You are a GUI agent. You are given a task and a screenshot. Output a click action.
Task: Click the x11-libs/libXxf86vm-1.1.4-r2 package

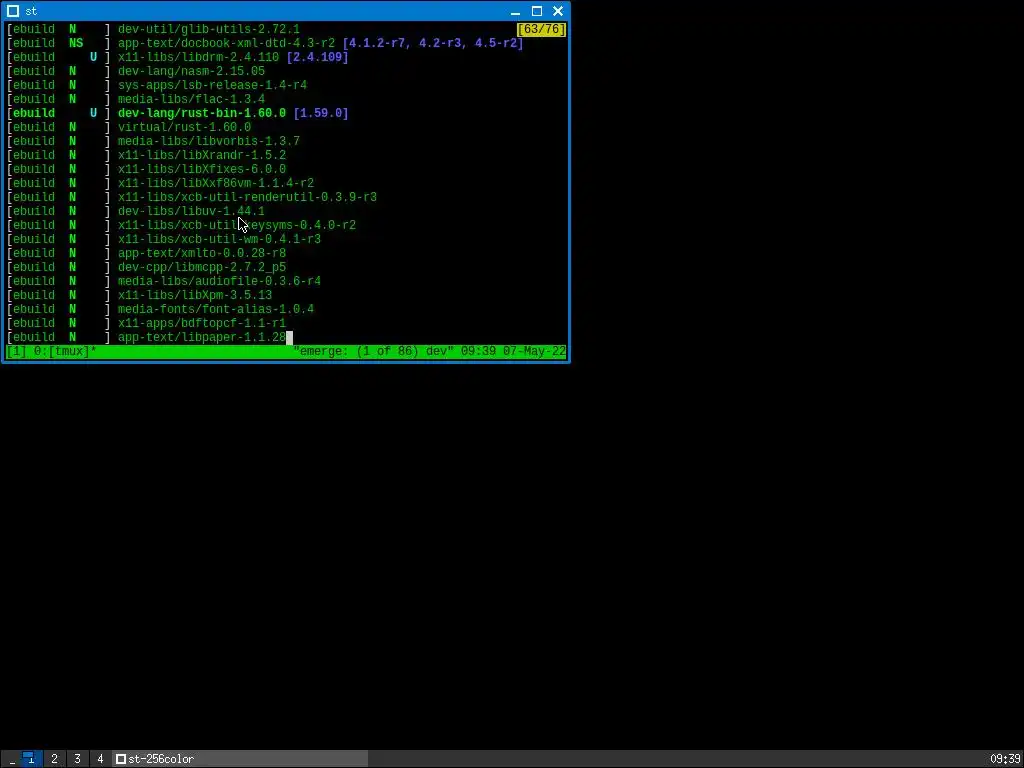coord(216,184)
